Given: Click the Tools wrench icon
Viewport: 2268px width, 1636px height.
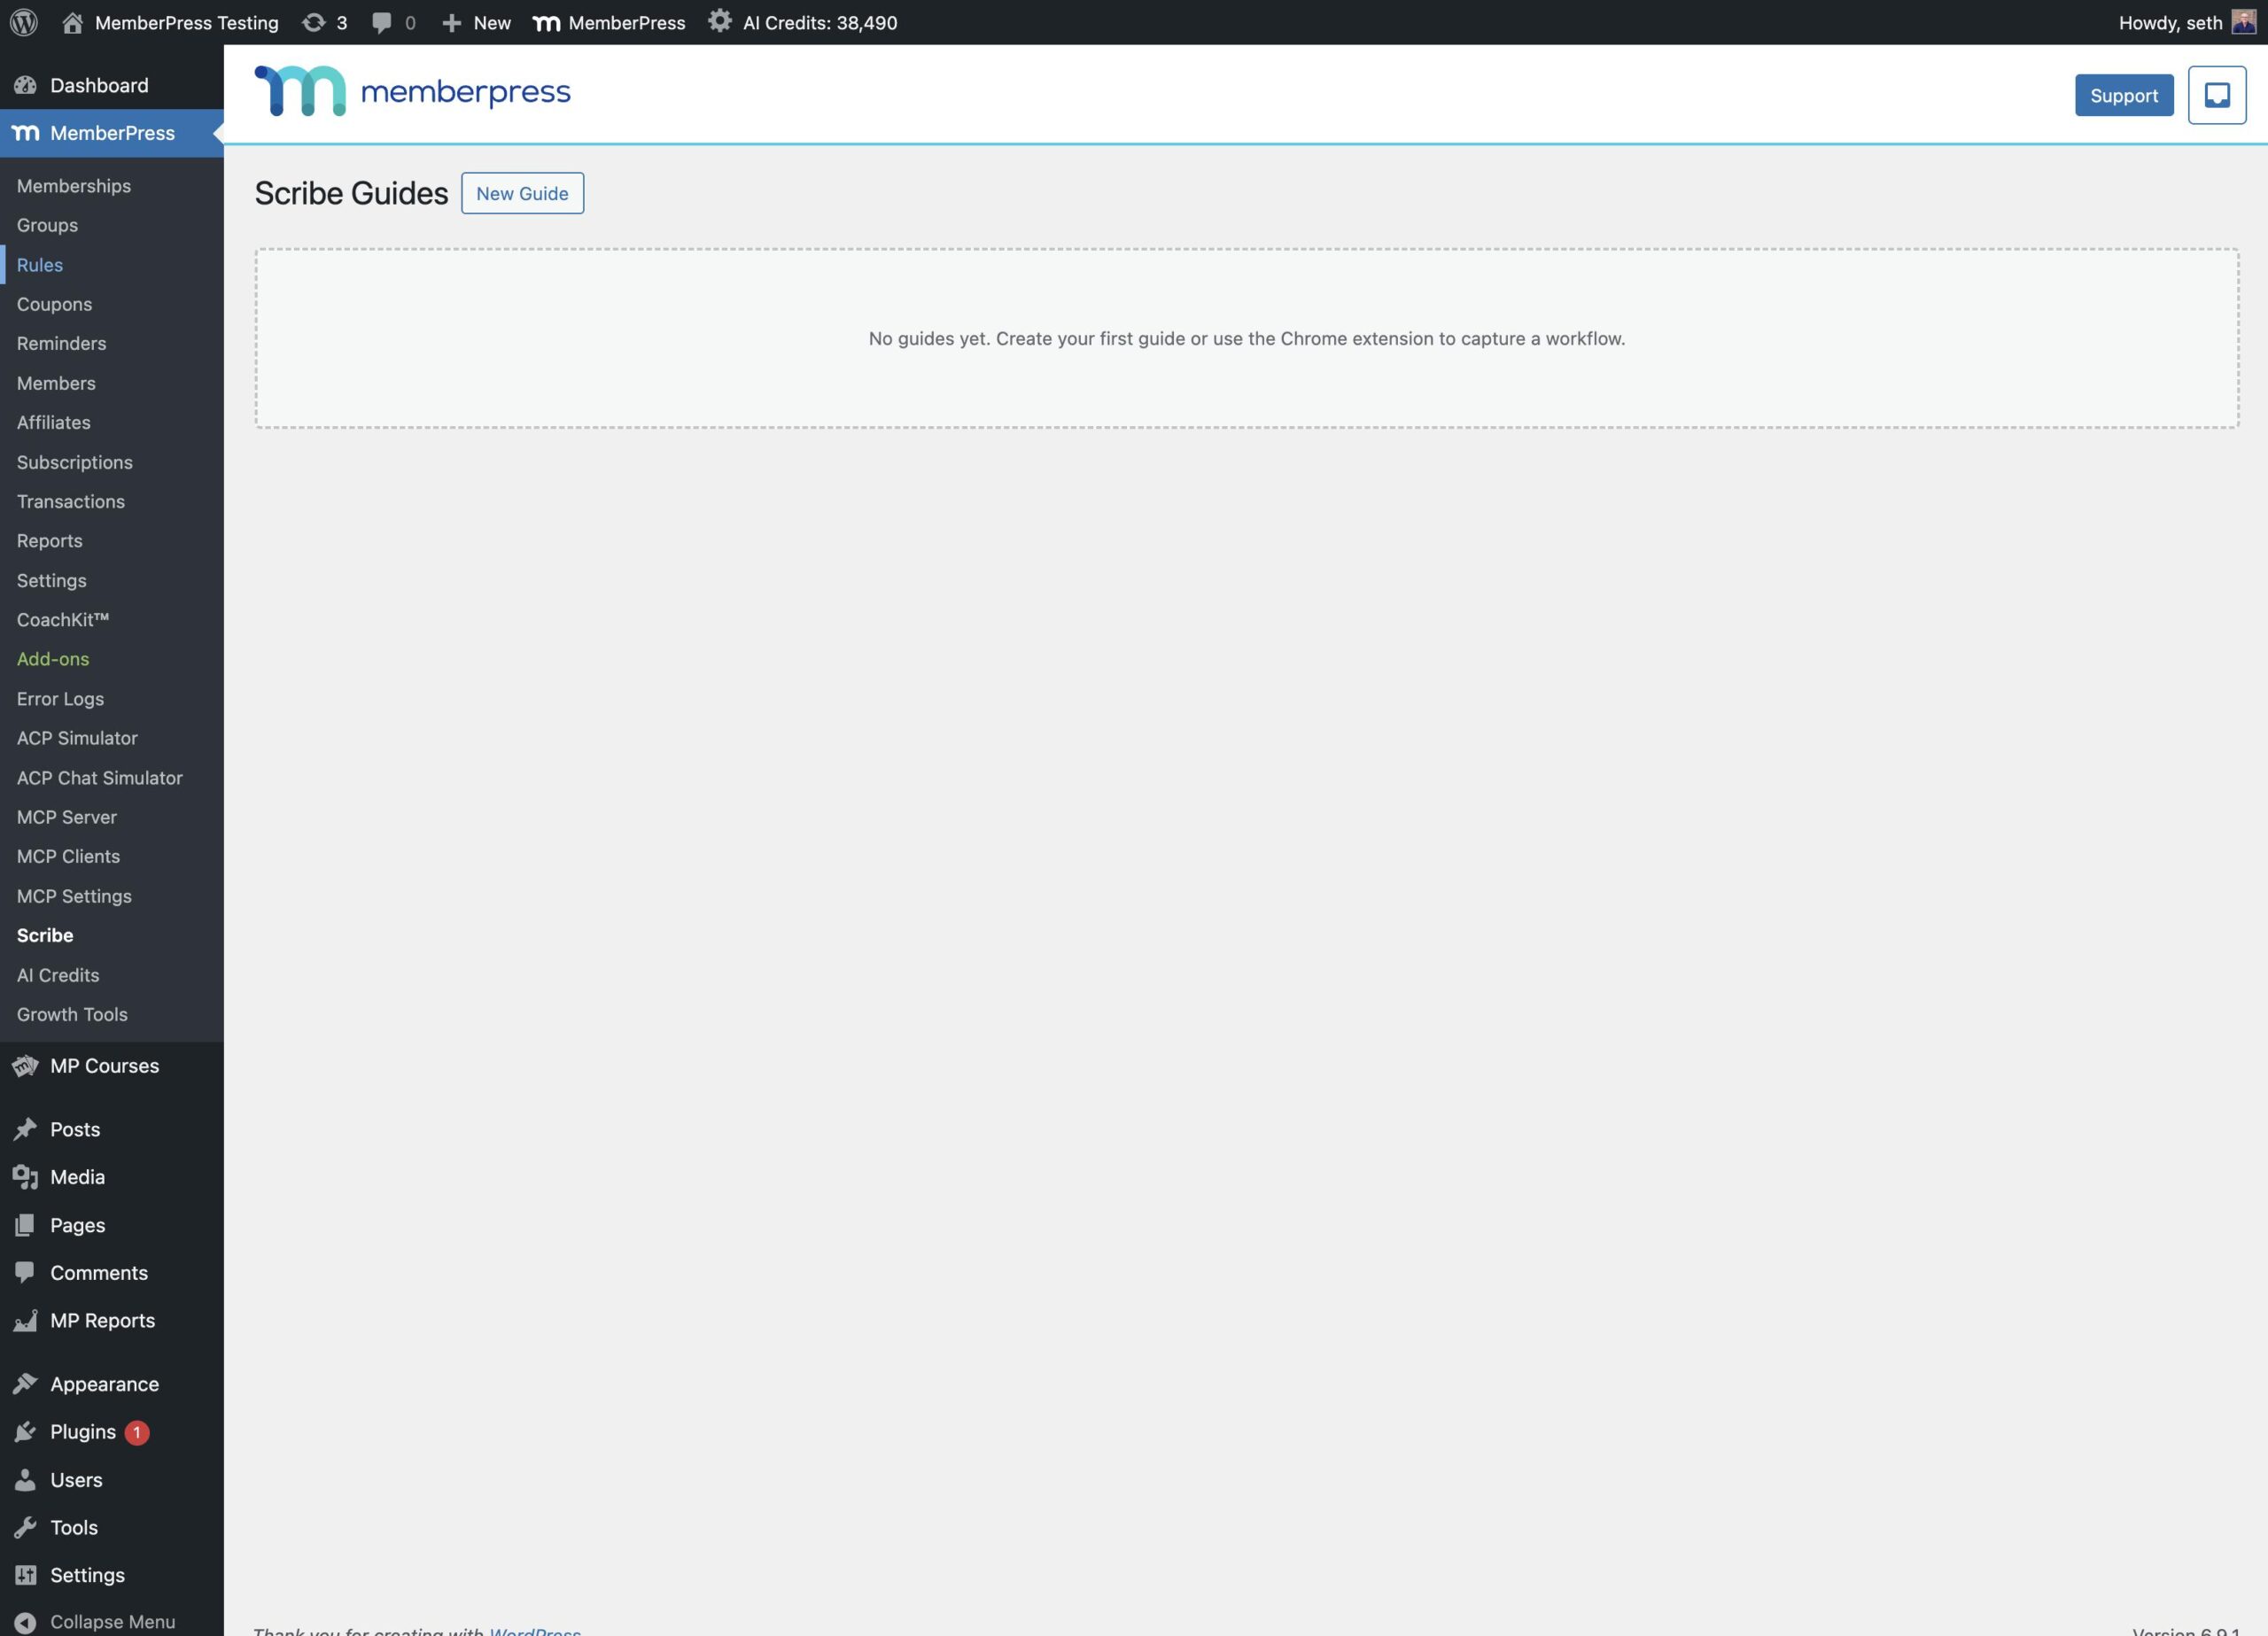Looking at the screenshot, I should tap(25, 1527).
